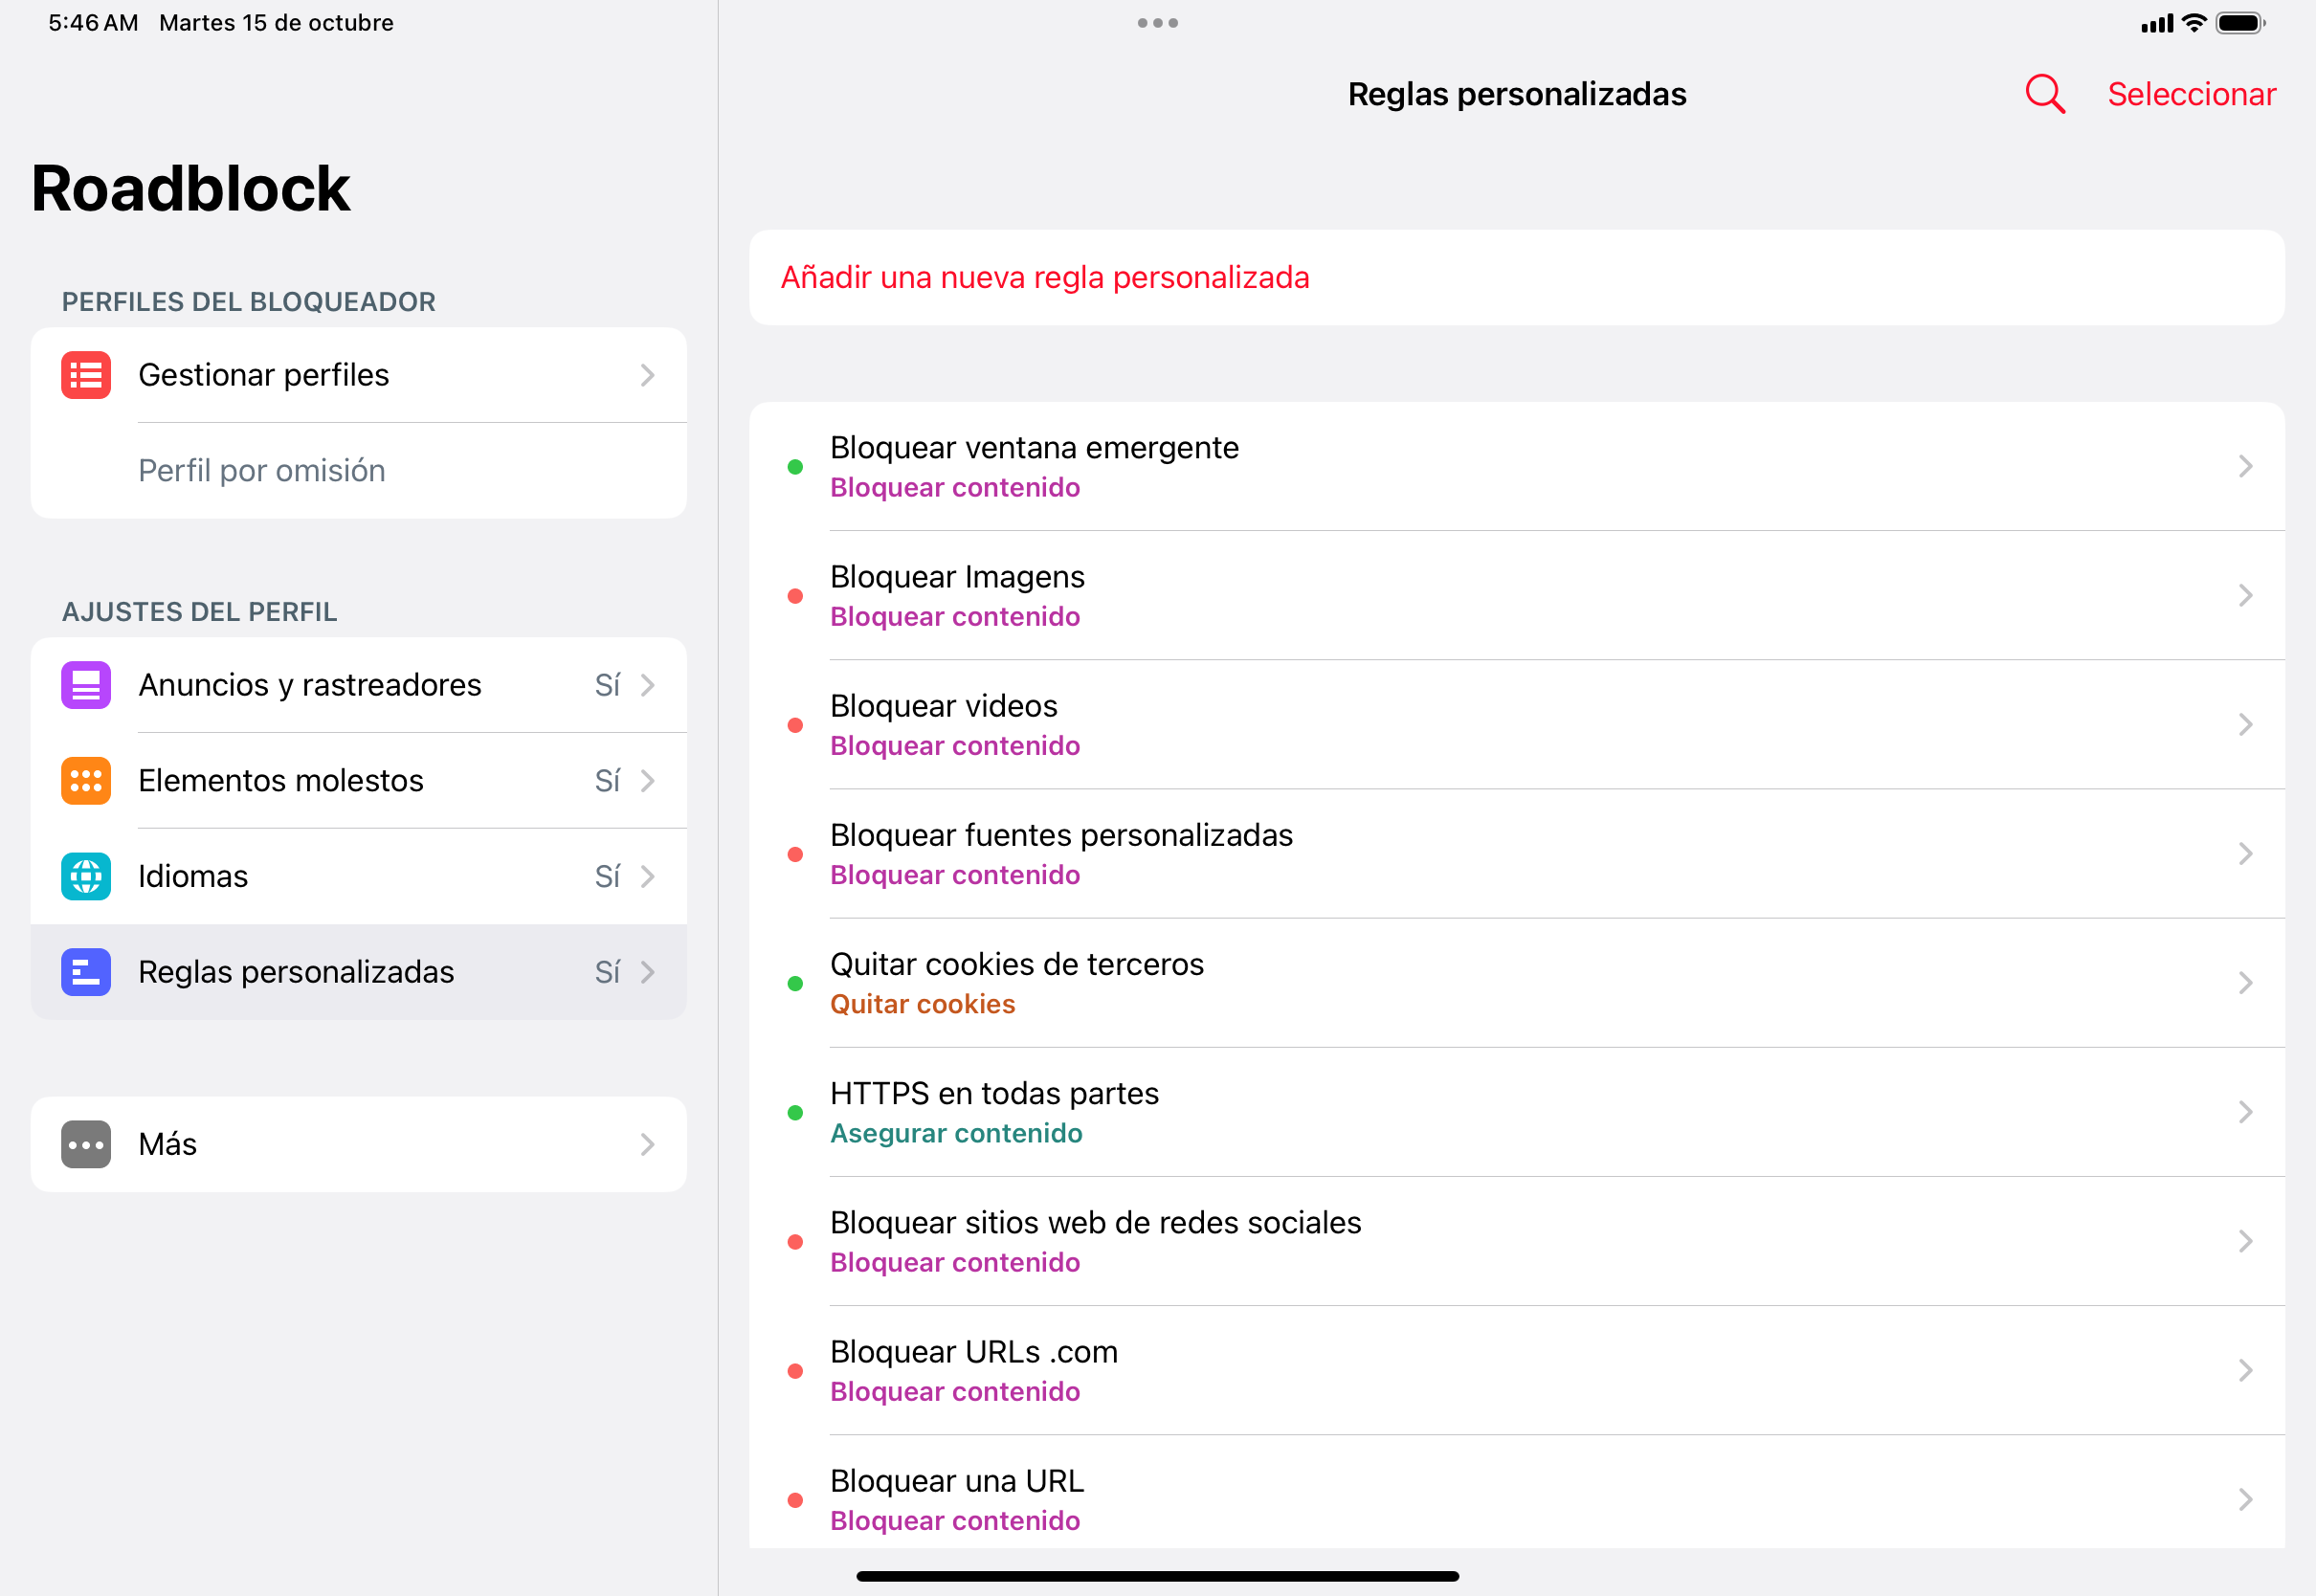
Task: Open chevron of Bloquear ventana emergente rule
Action: pyautogui.click(x=2245, y=466)
